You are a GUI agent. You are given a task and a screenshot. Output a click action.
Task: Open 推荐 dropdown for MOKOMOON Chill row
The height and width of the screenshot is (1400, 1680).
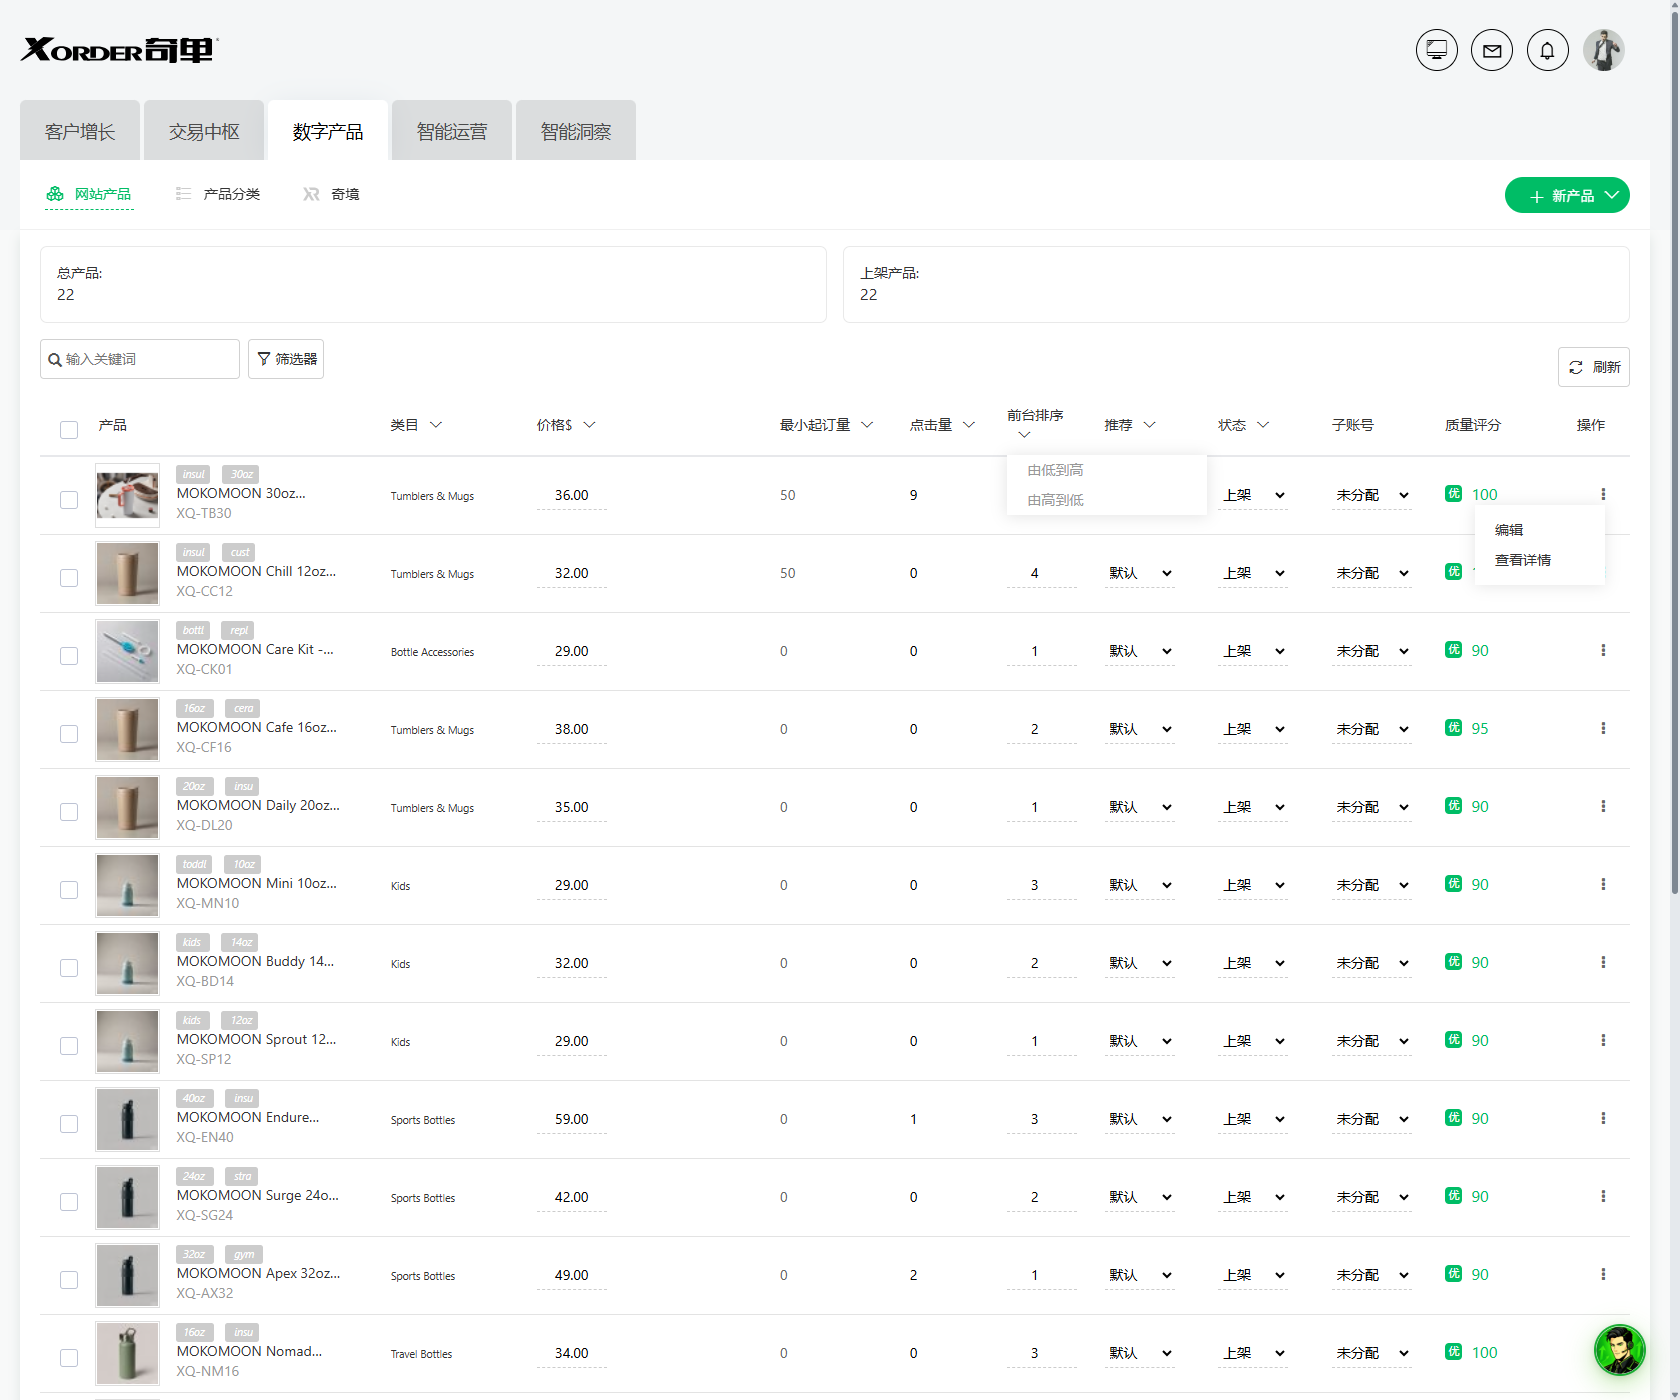1140,573
